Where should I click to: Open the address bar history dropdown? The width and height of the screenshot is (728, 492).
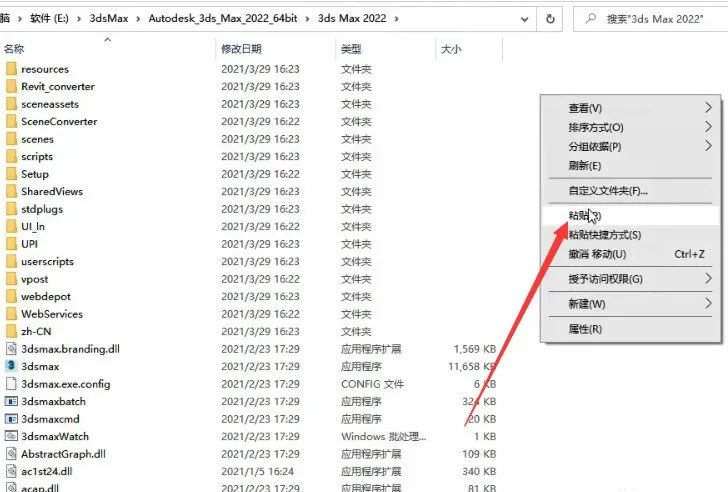525,19
